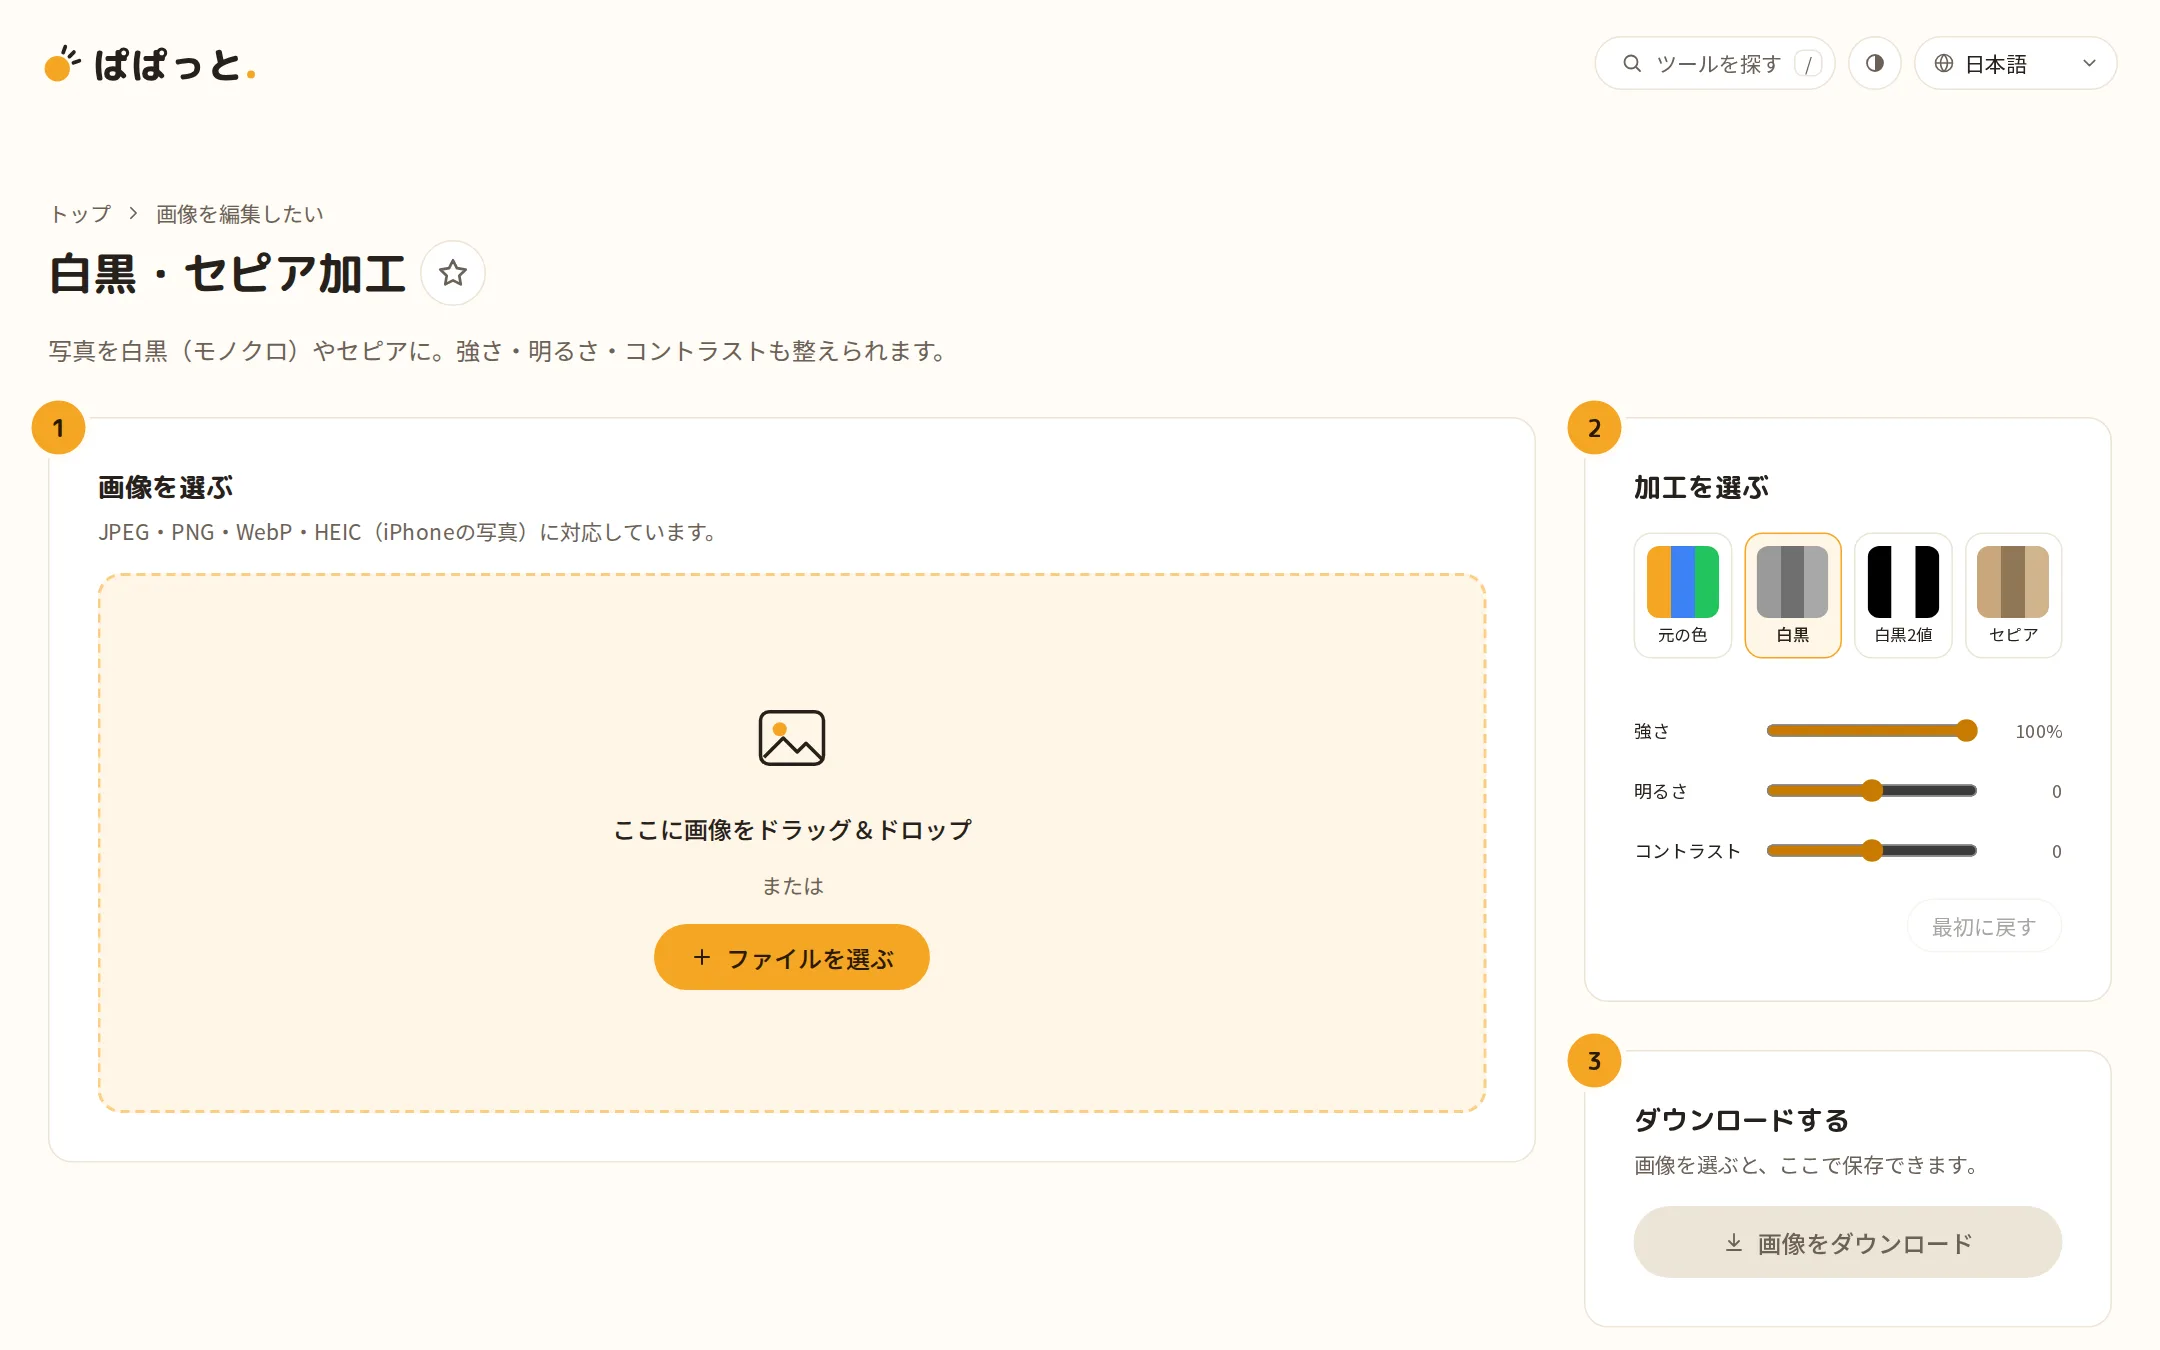
Task: Go to the トップ breadcrumb link
Action: [81, 214]
